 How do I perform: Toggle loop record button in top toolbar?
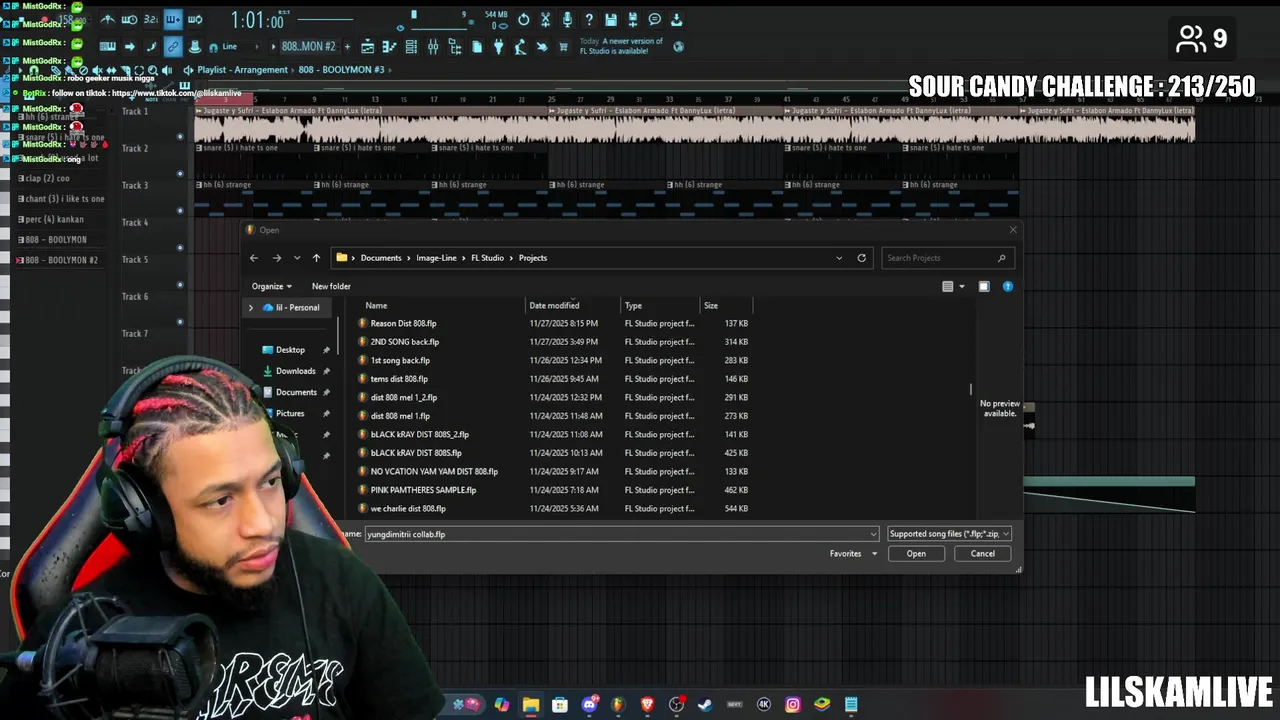(x=195, y=19)
